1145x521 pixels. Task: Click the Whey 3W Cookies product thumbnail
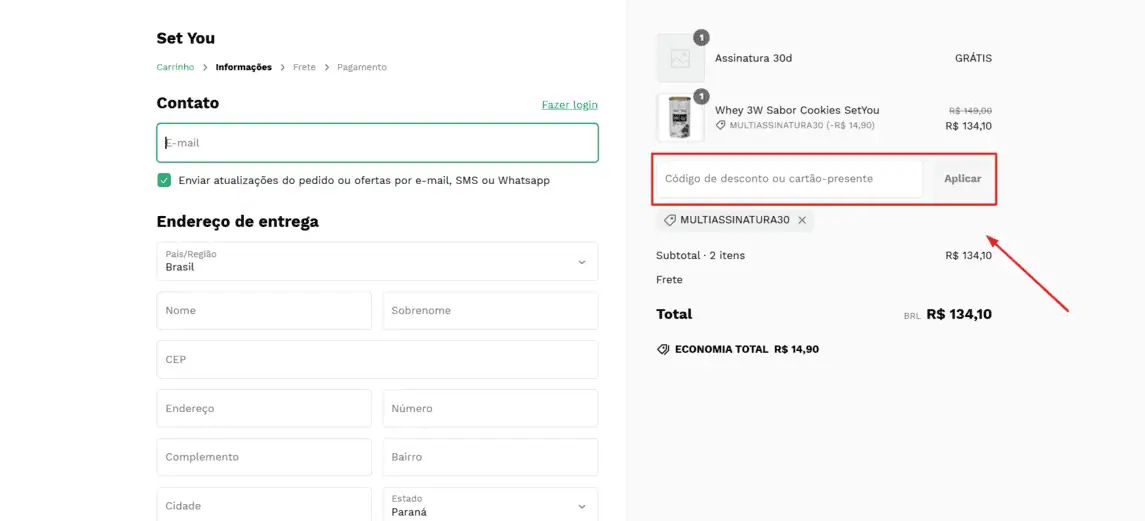coord(681,118)
